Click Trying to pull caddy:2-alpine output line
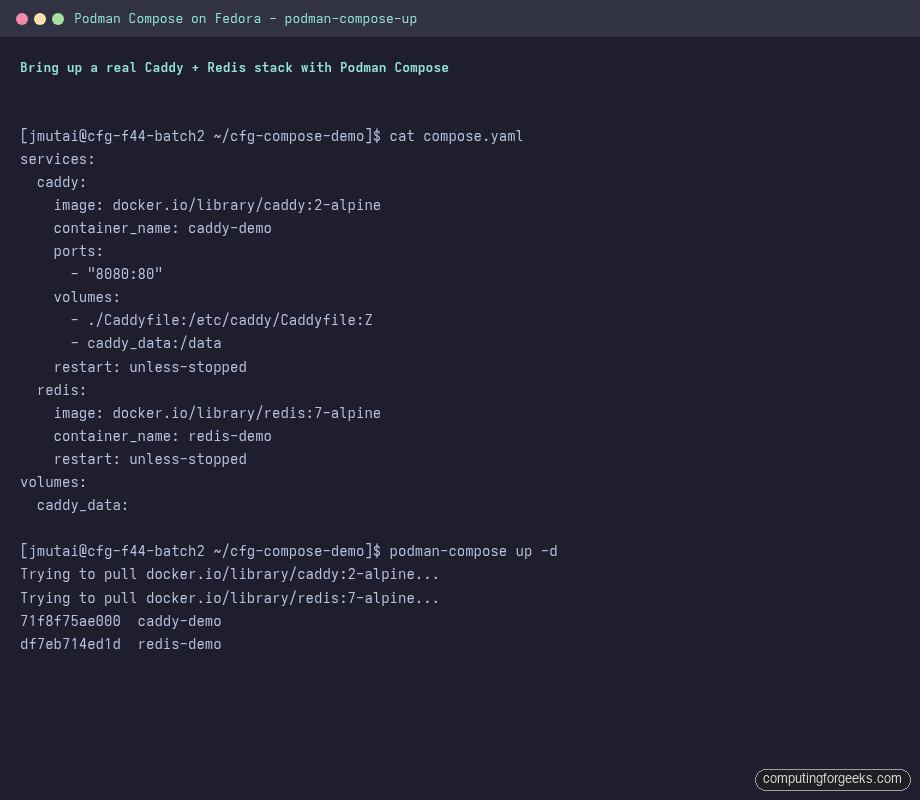 pyautogui.click(x=229, y=575)
